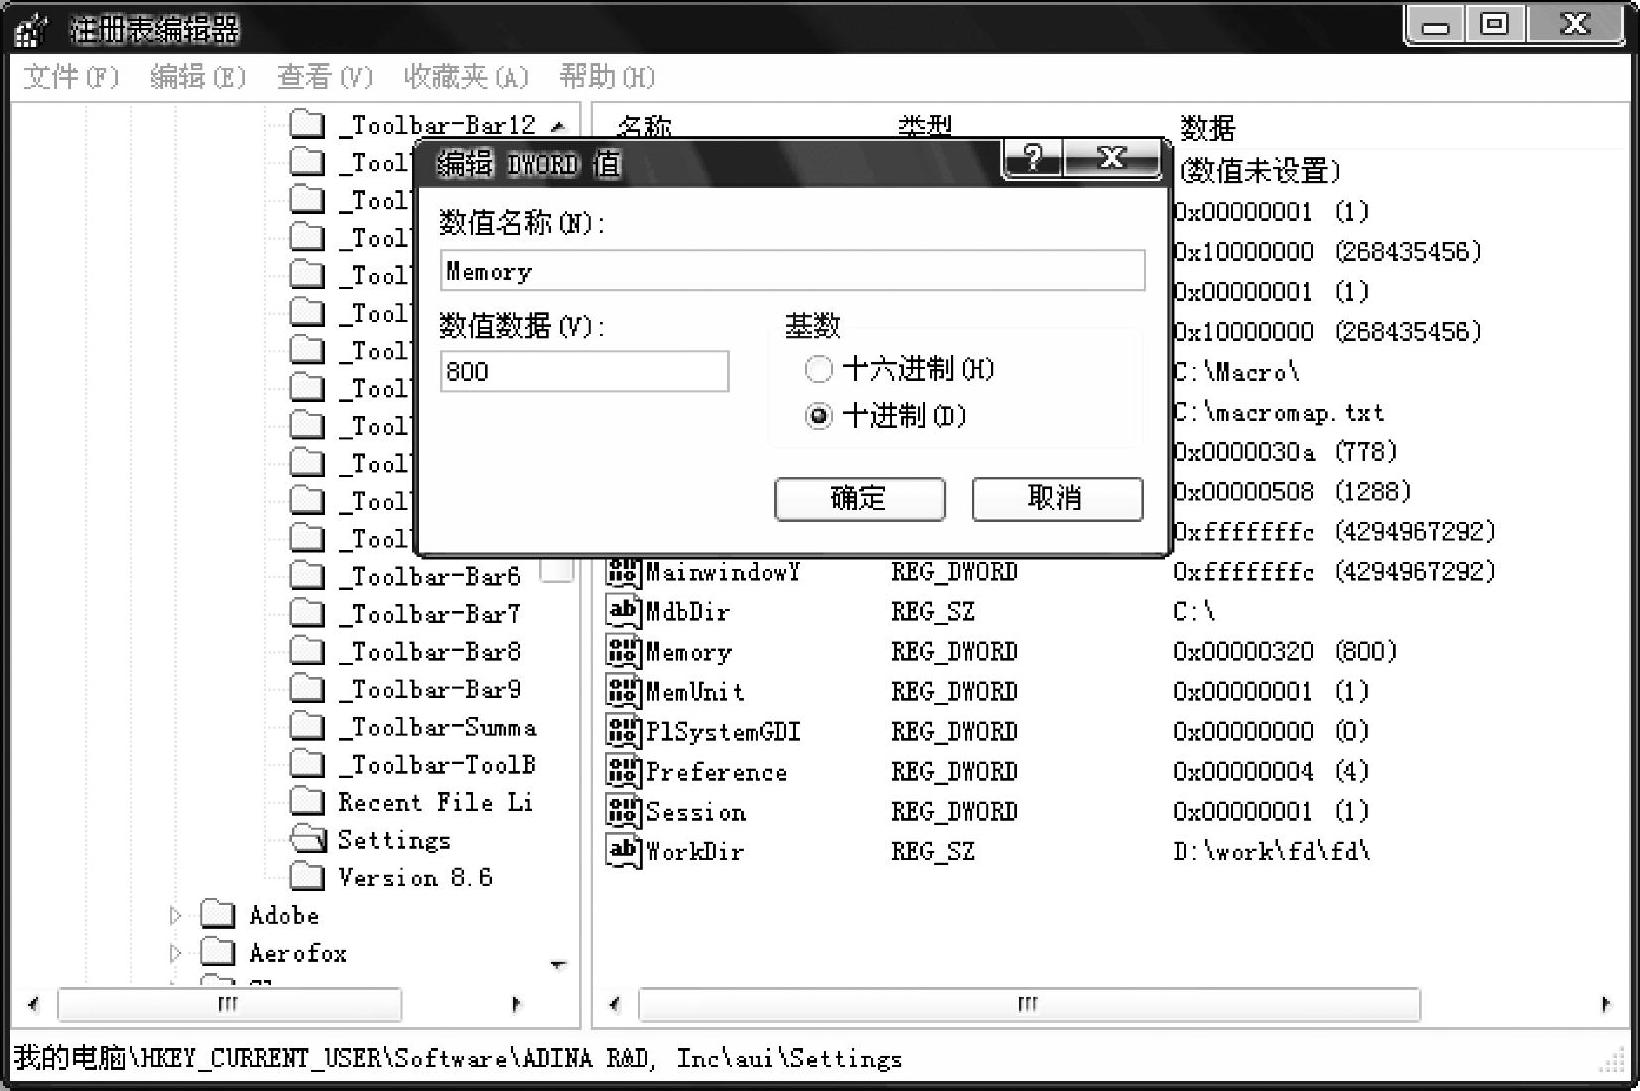This screenshot has height=1091, width=1640.
Task: Click values panel horizontal scroll right arrow
Action: [x=1606, y=1004]
